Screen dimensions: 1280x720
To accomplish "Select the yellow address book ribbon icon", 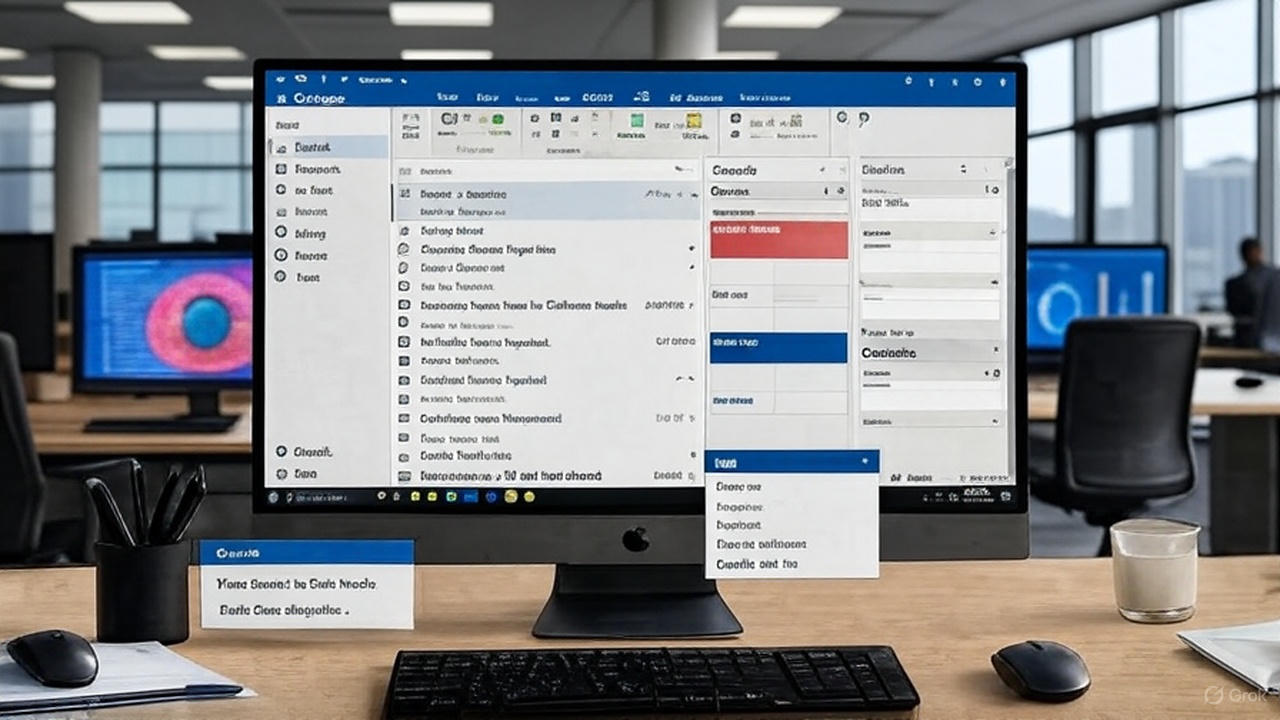I will (x=693, y=122).
